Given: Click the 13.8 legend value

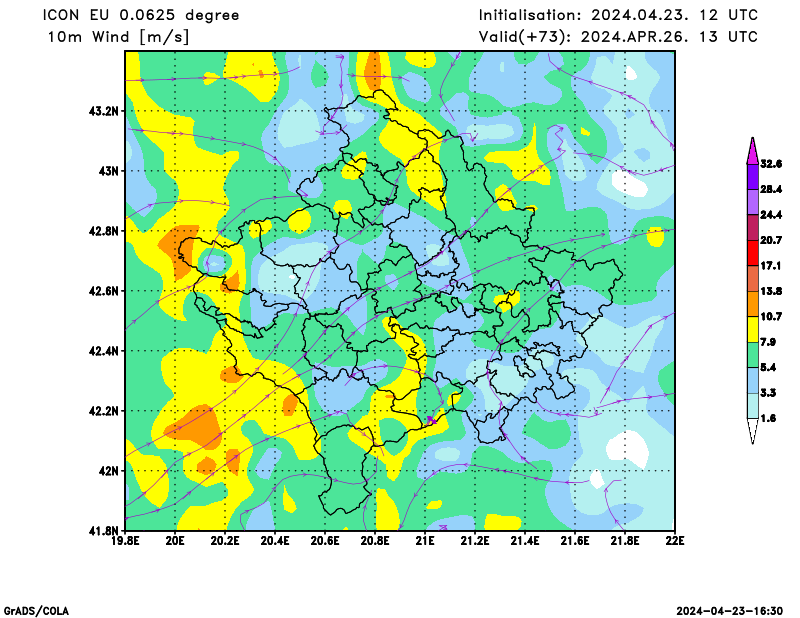Looking at the screenshot, I should pos(771,291).
